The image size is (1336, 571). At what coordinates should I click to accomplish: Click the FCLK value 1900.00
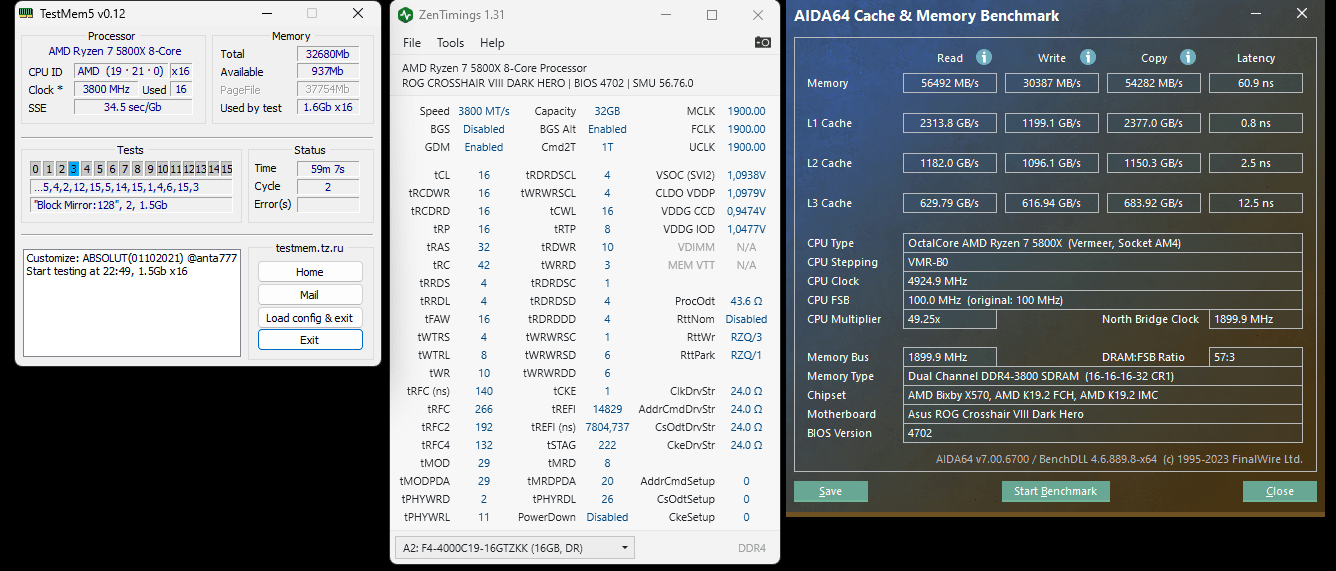746,129
